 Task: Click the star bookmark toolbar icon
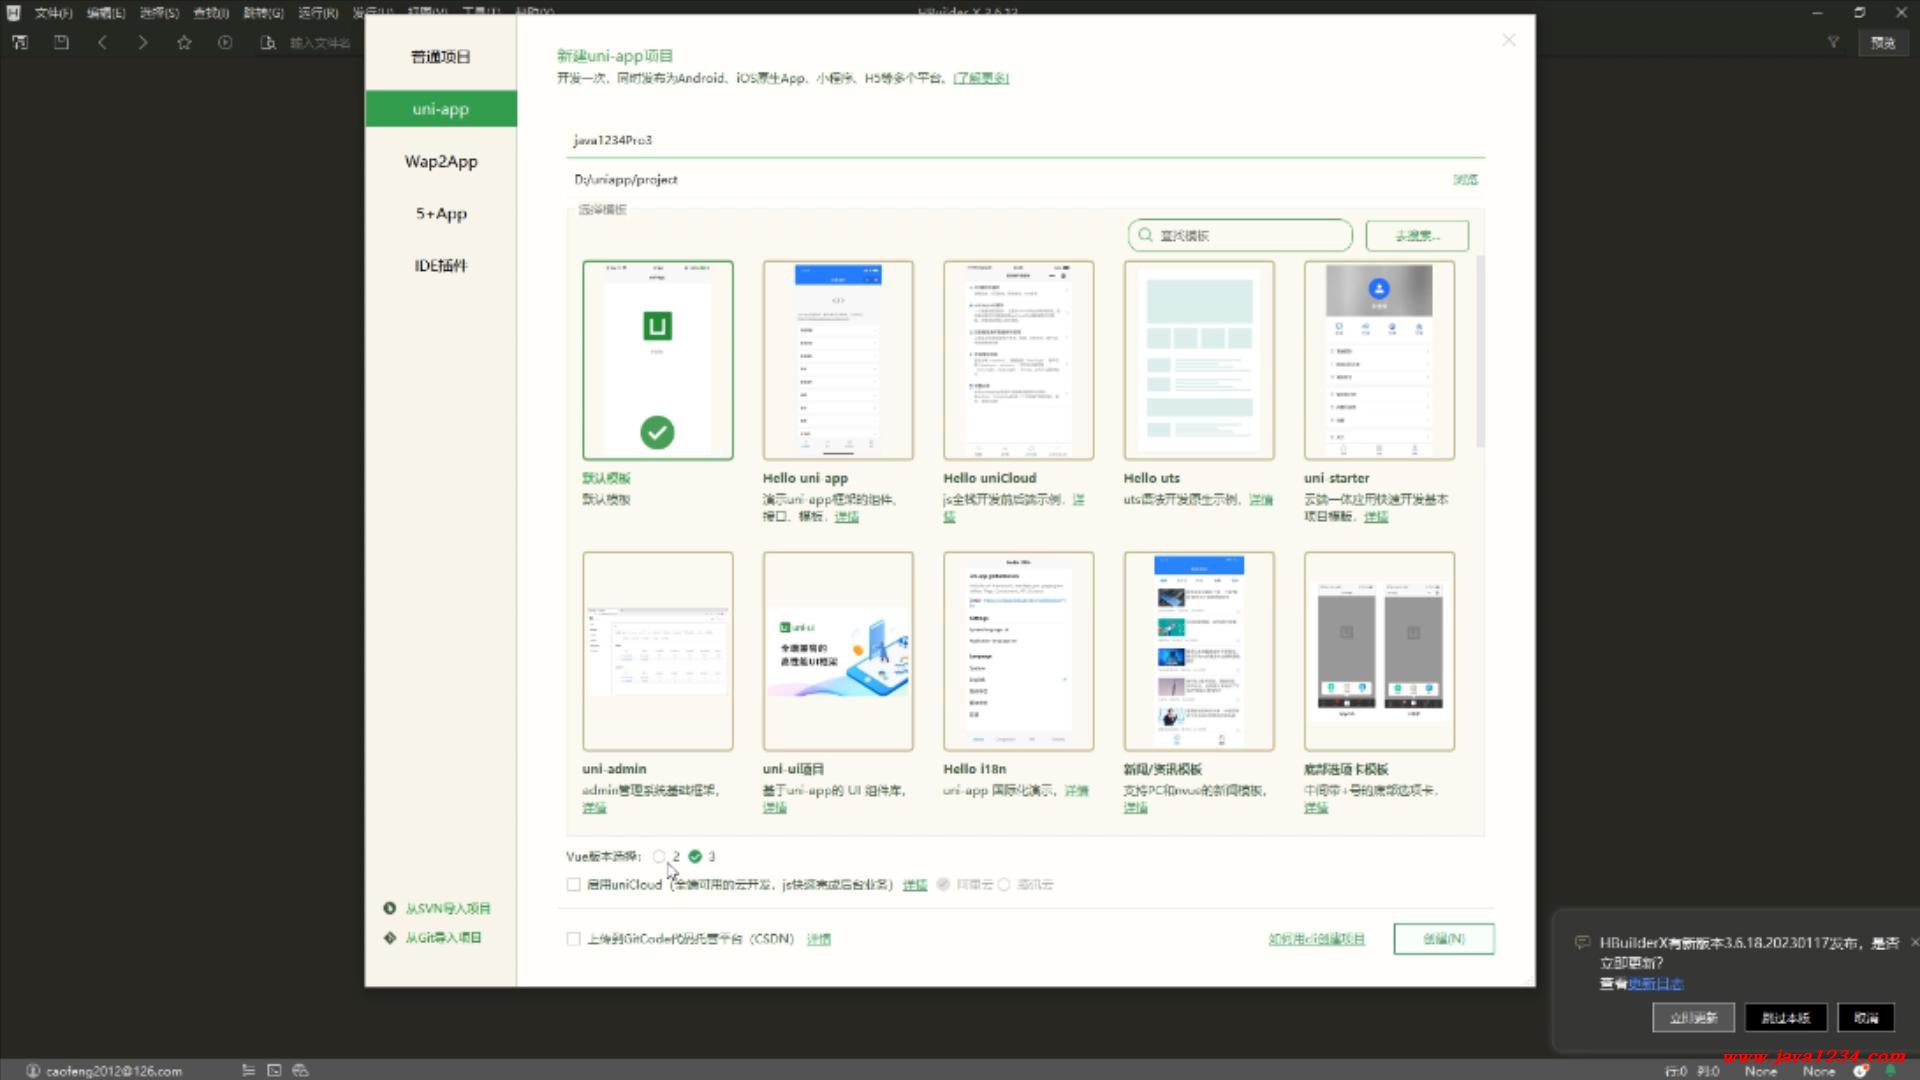coord(184,43)
